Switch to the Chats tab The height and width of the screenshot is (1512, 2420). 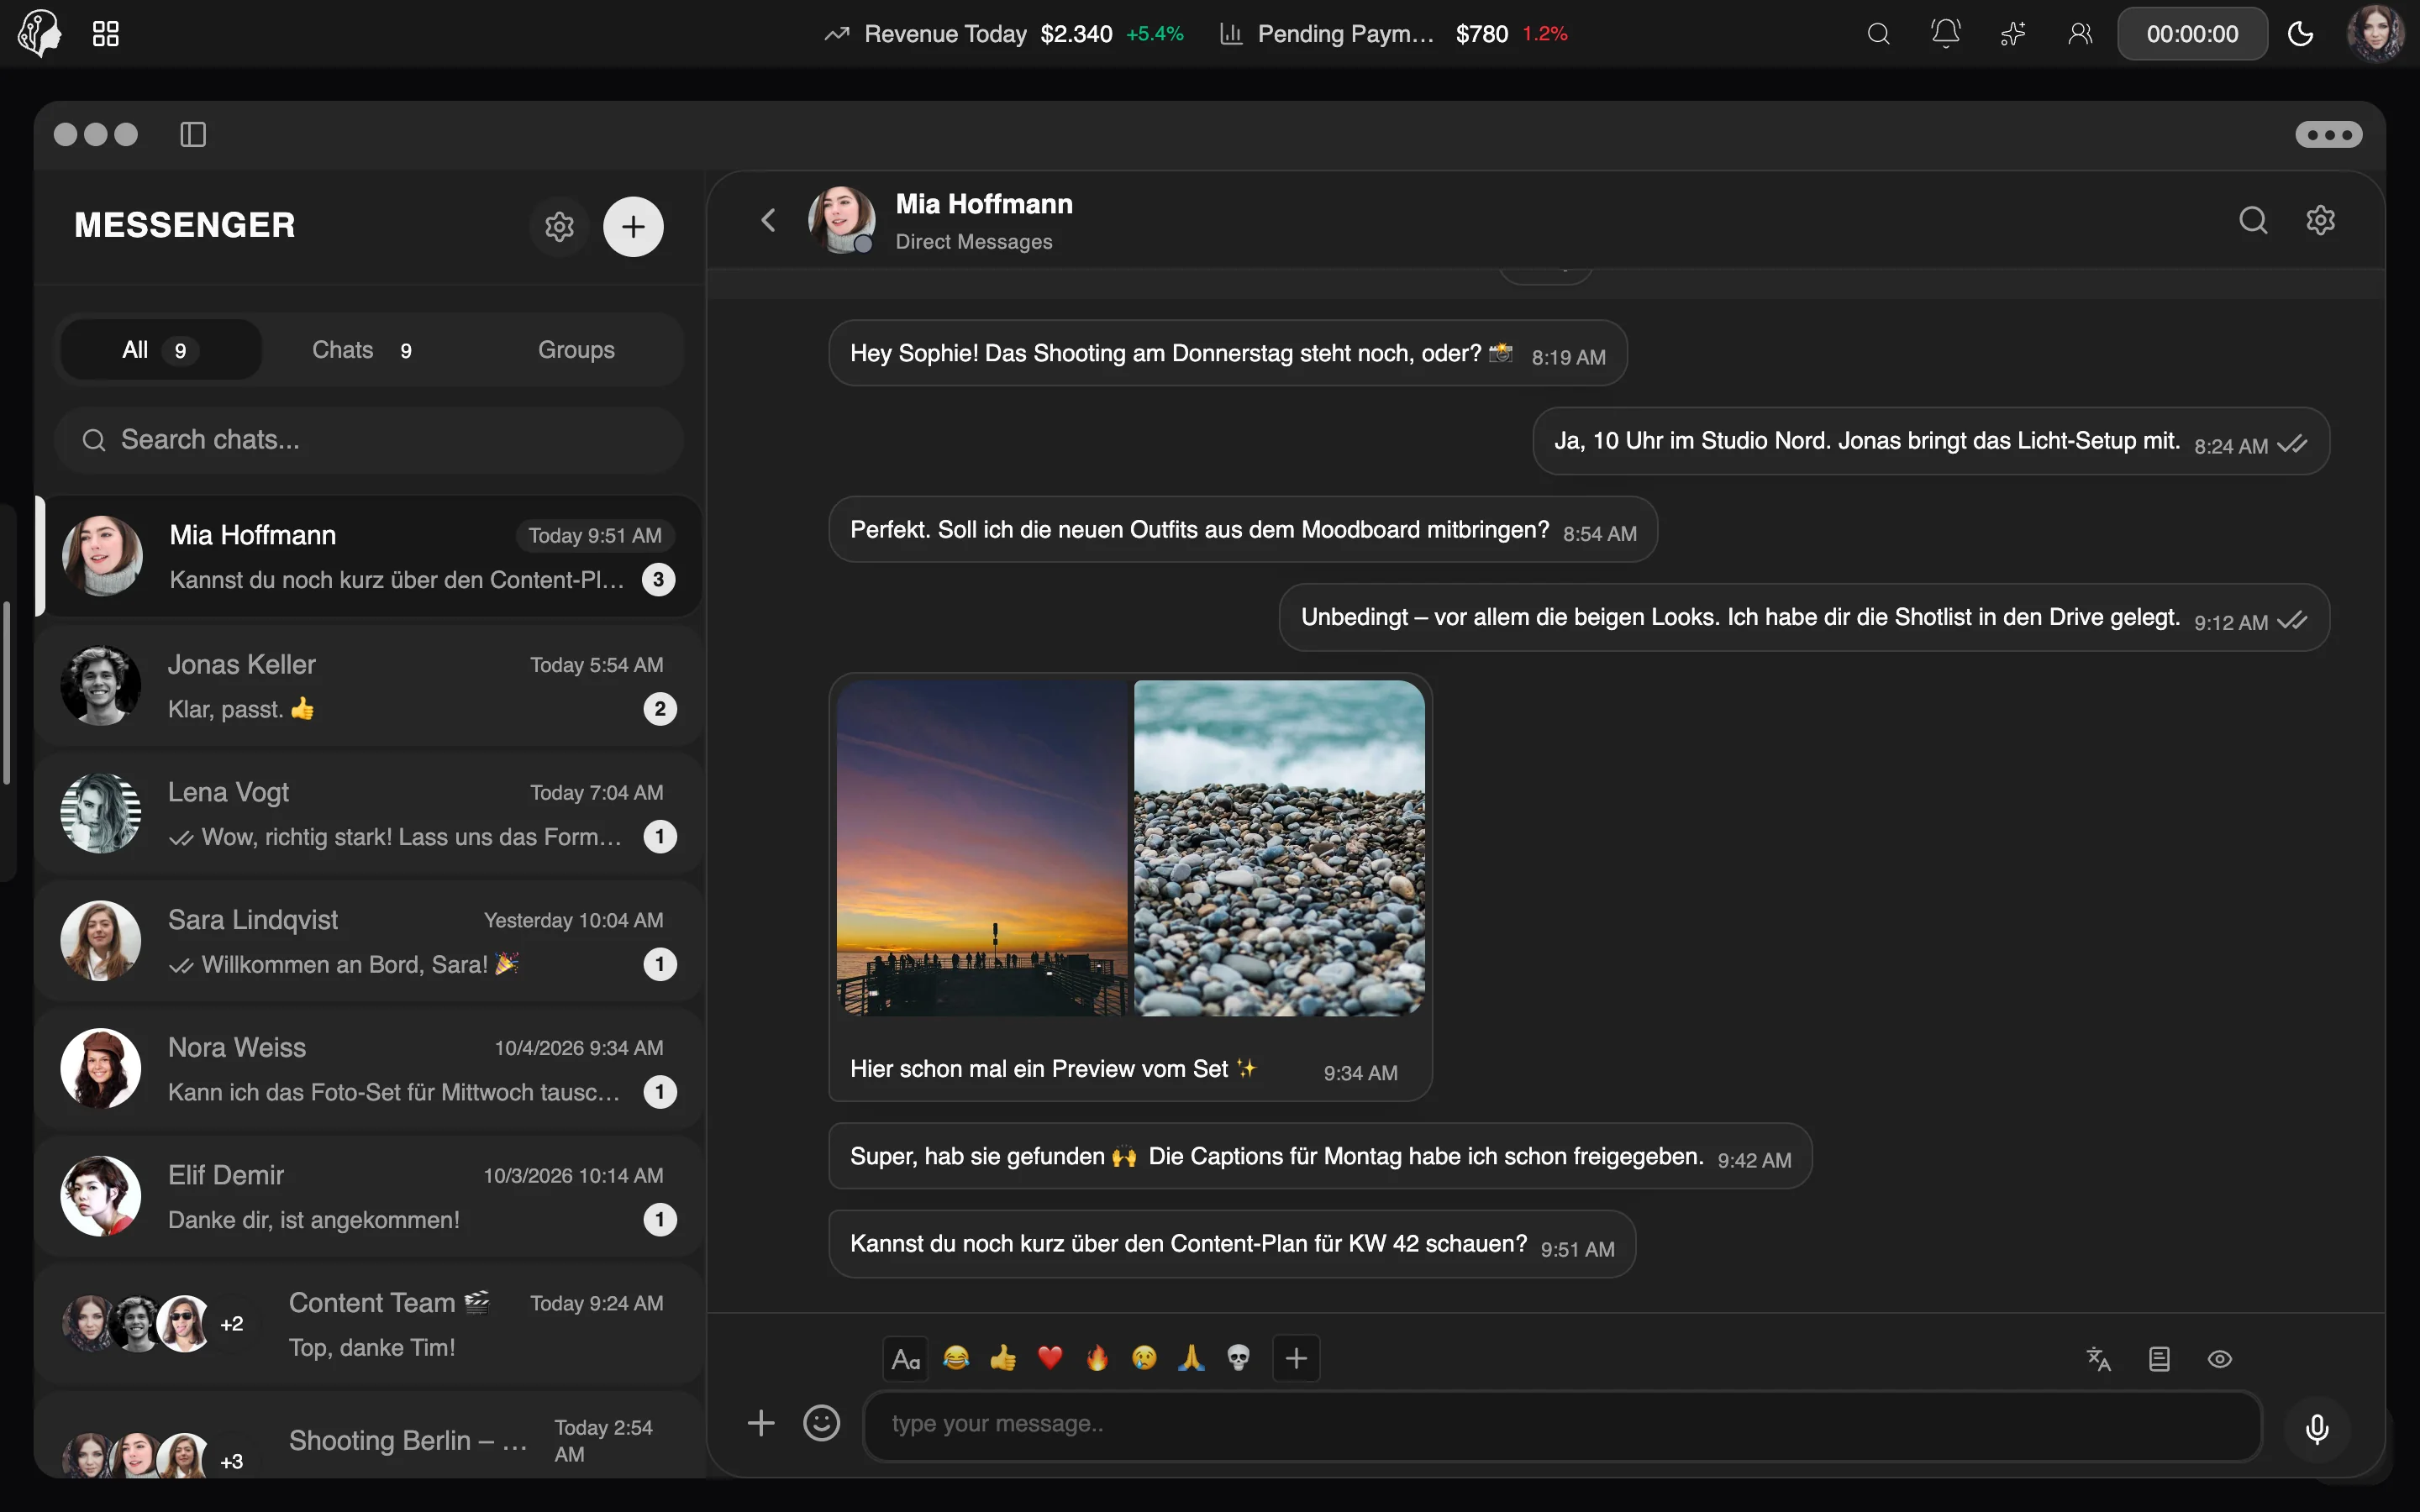click(x=362, y=350)
